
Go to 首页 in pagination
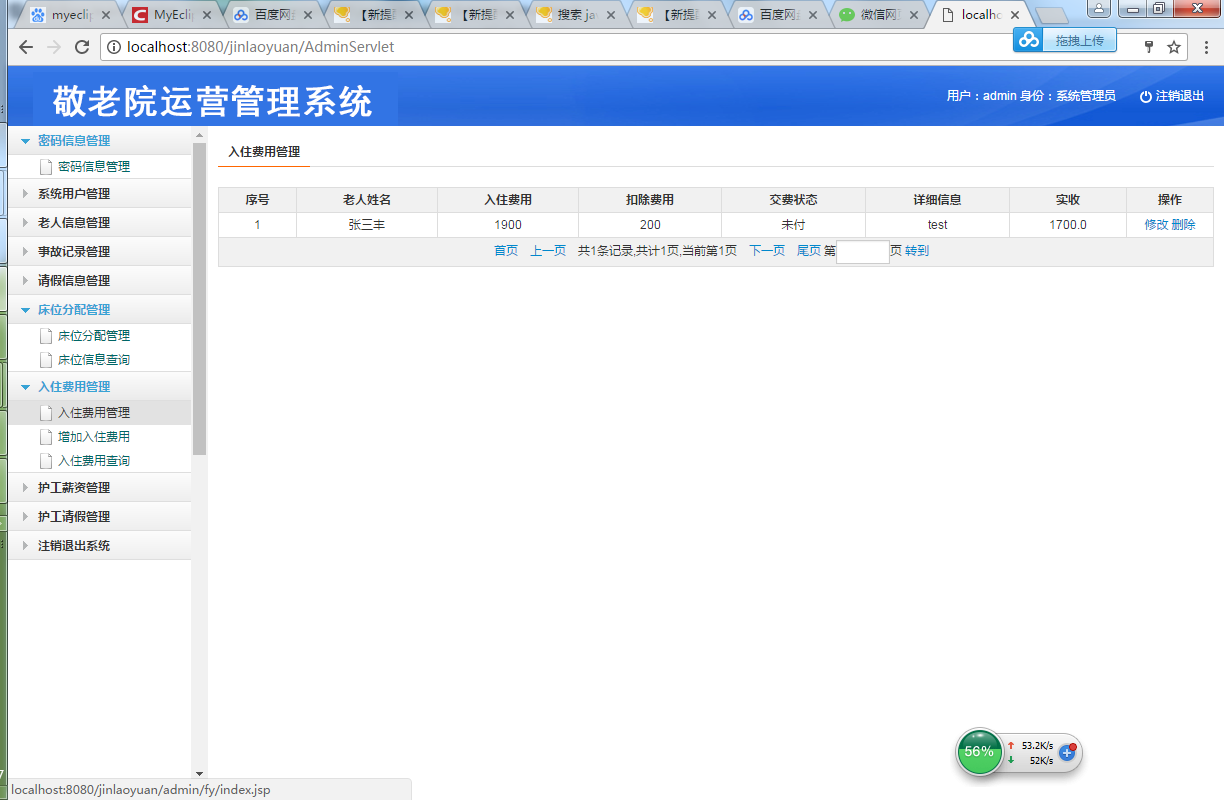(x=506, y=251)
